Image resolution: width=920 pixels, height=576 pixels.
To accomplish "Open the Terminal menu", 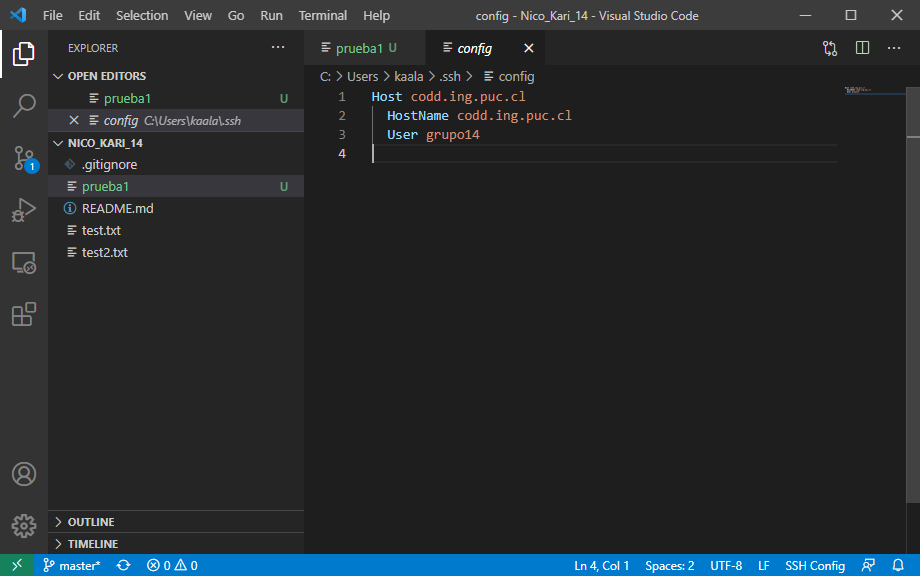I will click(323, 16).
